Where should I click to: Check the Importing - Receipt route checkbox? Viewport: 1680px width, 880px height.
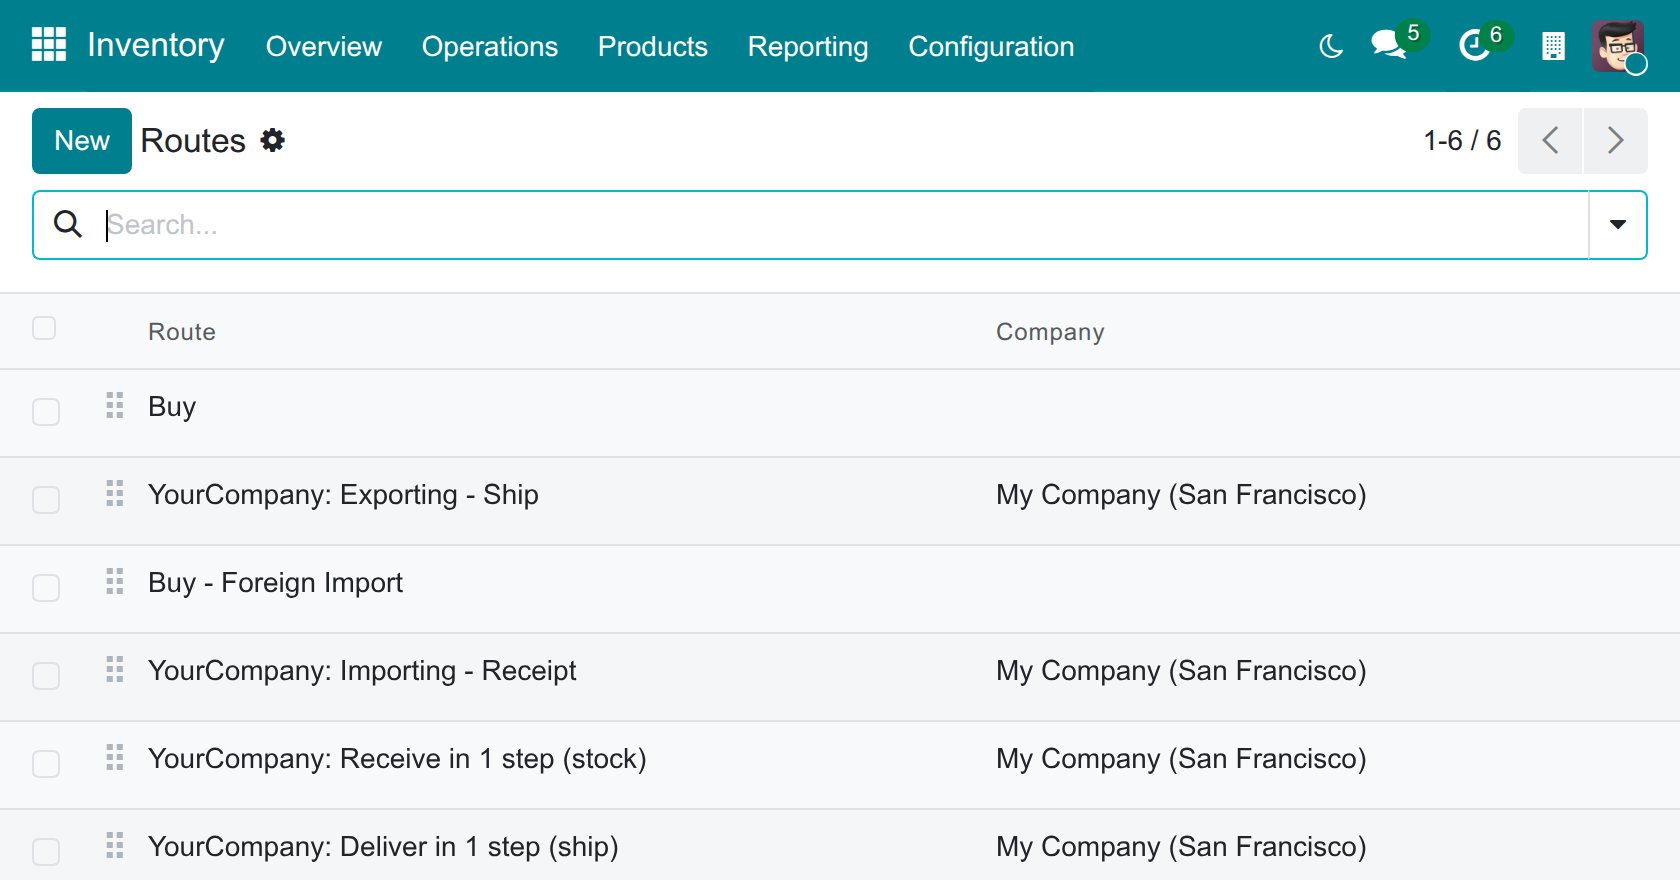coord(46,676)
